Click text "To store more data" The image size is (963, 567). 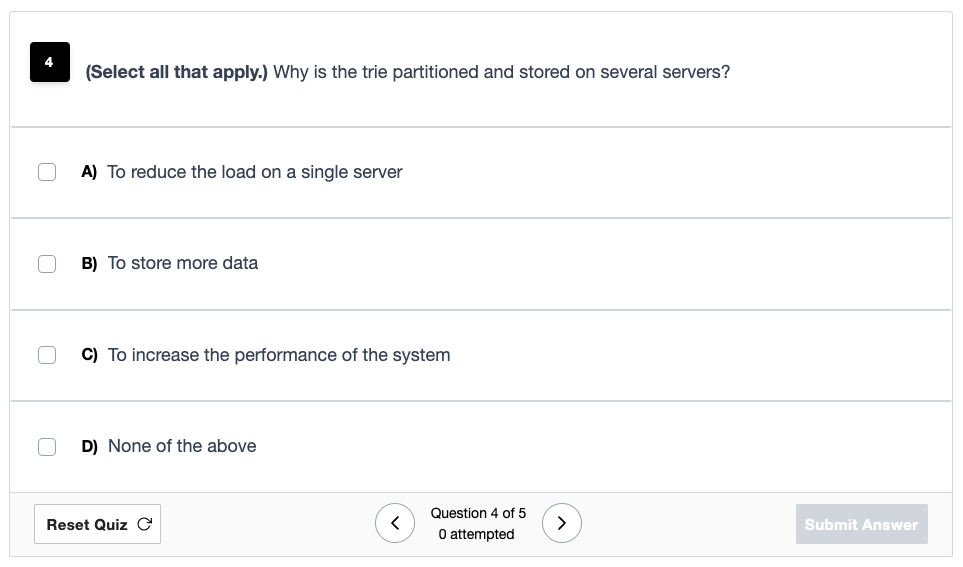click(x=182, y=263)
